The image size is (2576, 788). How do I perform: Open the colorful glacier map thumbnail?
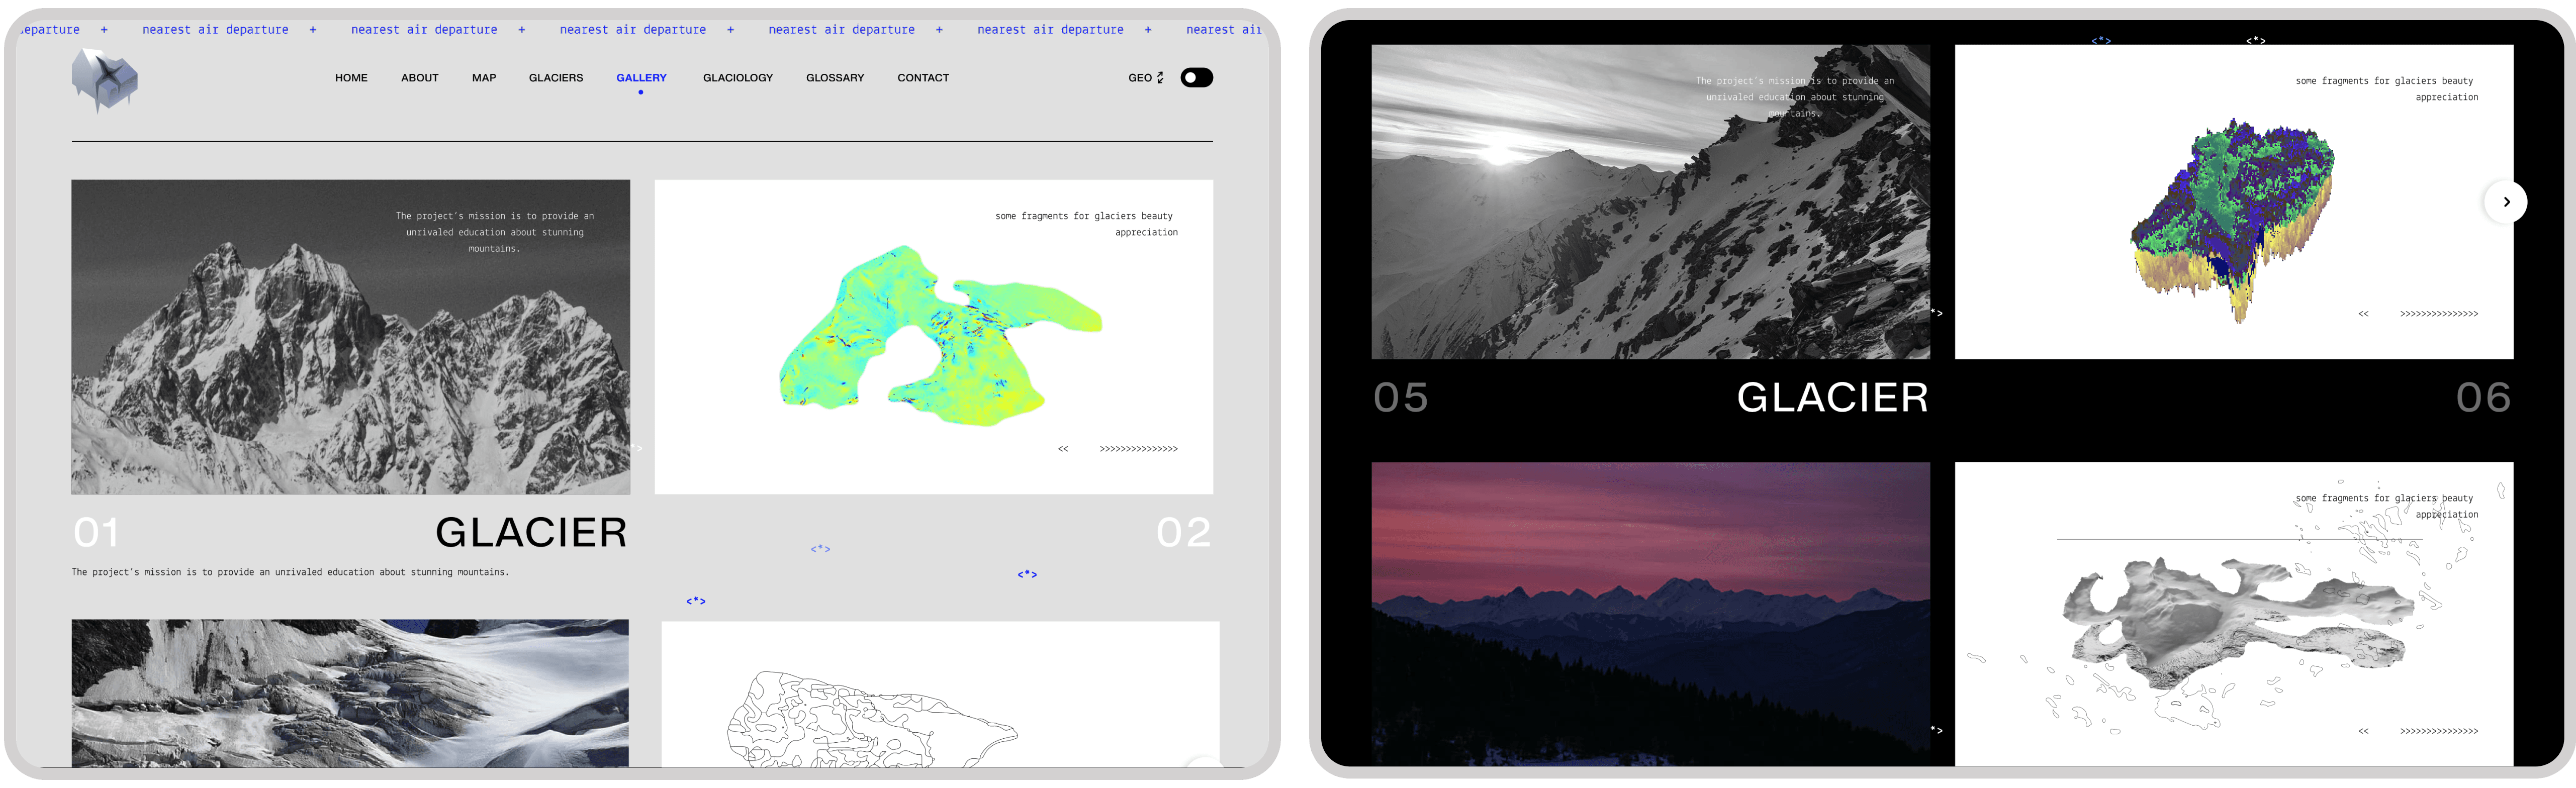934,337
